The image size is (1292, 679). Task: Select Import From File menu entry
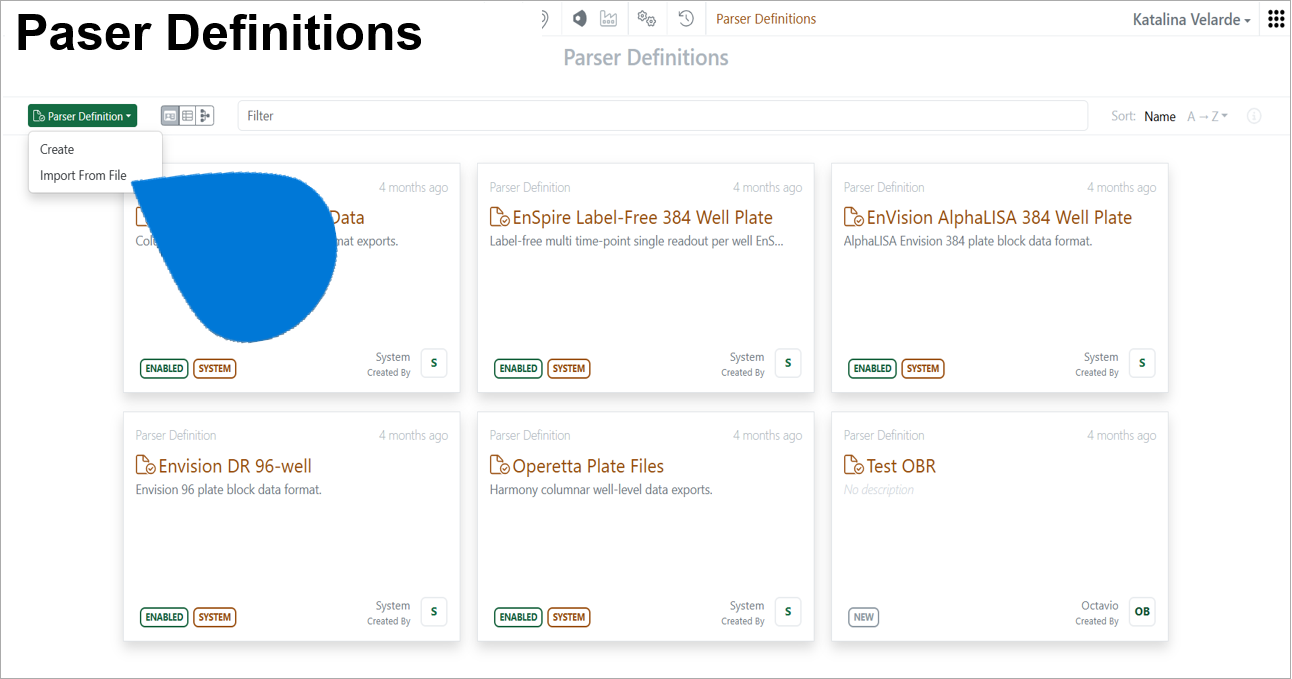(x=83, y=175)
